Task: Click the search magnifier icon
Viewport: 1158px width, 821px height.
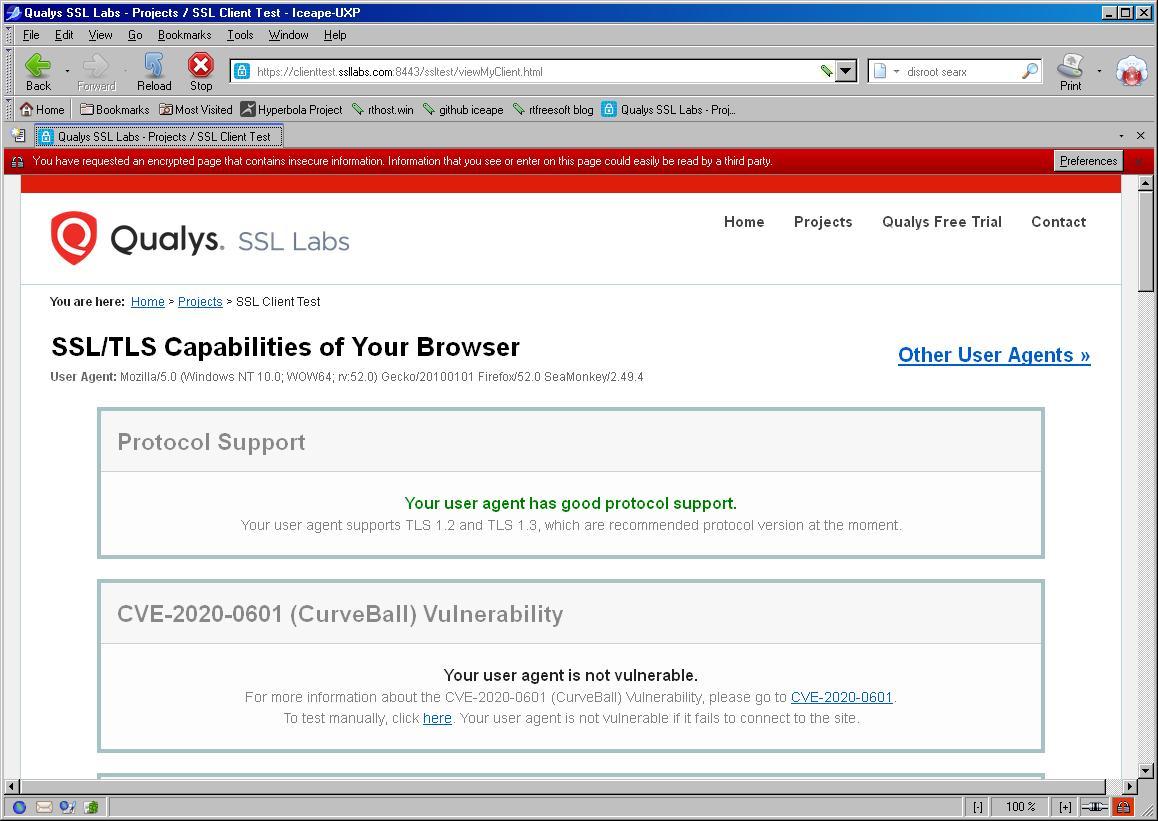Action: [1029, 72]
